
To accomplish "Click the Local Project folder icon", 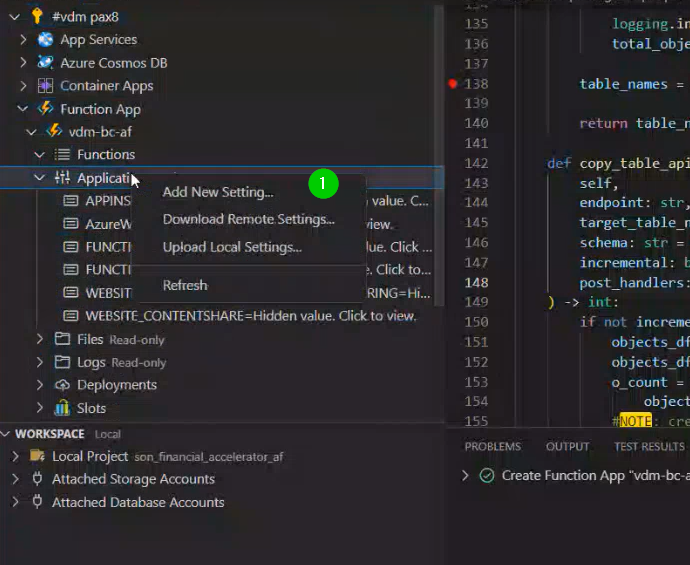I will pyautogui.click(x=37, y=456).
